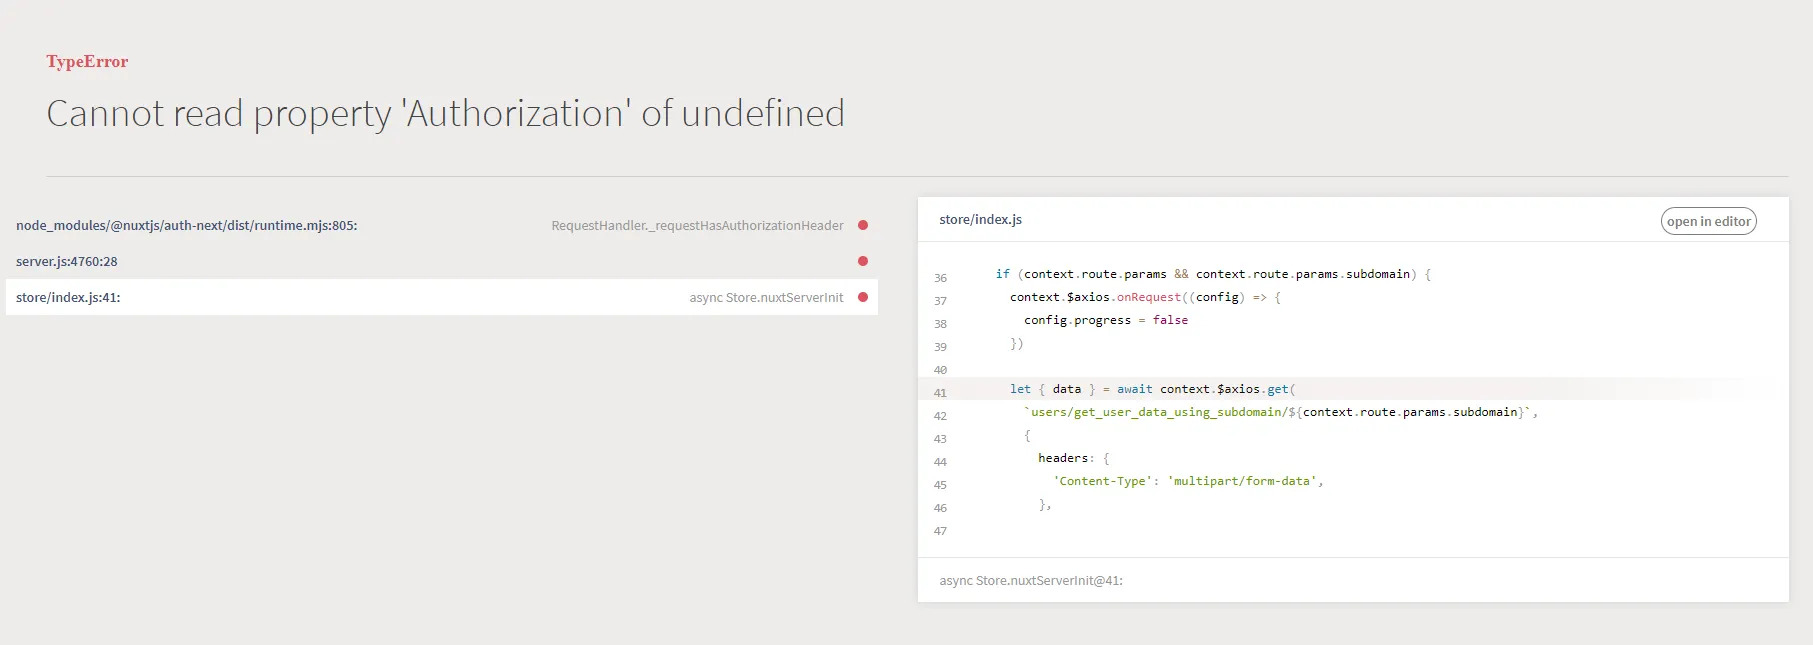The height and width of the screenshot is (645, 1813).
Task: Click the 'Cannot read property' error message
Action: click(445, 114)
